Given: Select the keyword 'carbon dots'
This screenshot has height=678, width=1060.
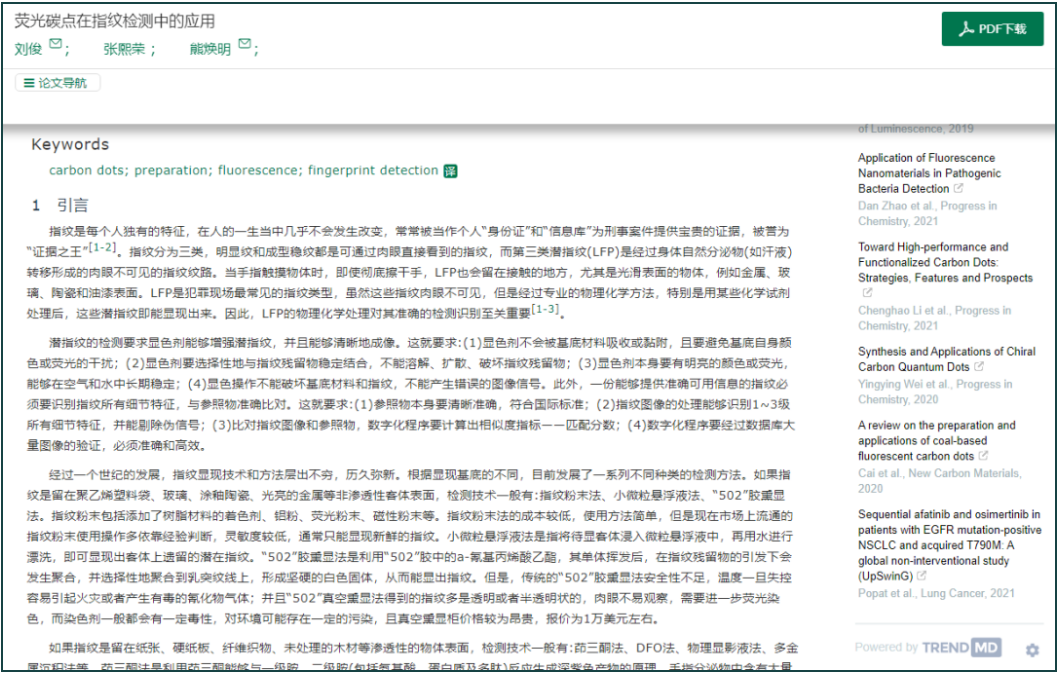Looking at the screenshot, I should pyautogui.click(x=88, y=171).
